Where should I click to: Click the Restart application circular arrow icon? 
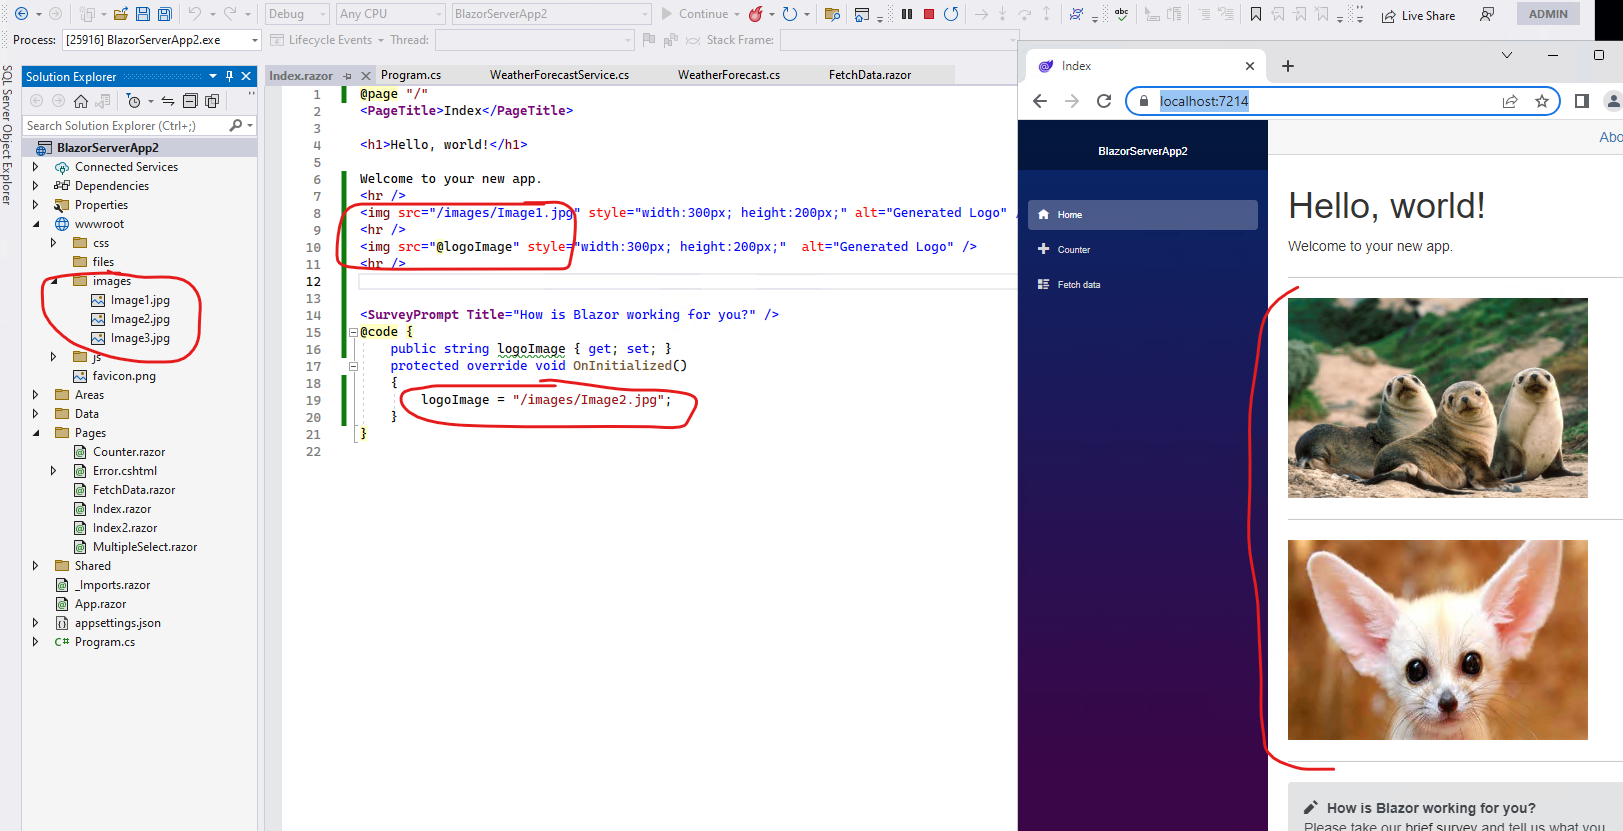(x=790, y=14)
